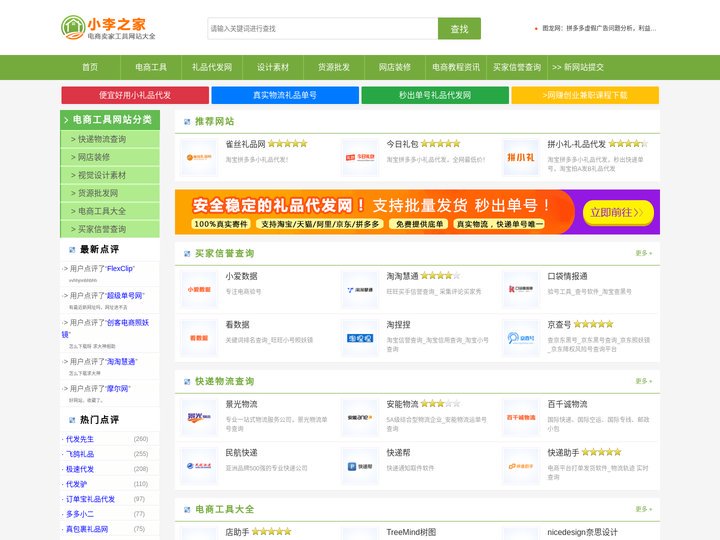Open the 雀丝礼品网 logo thumbnail
Viewport: 720px width, 540px height.
point(199,158)
